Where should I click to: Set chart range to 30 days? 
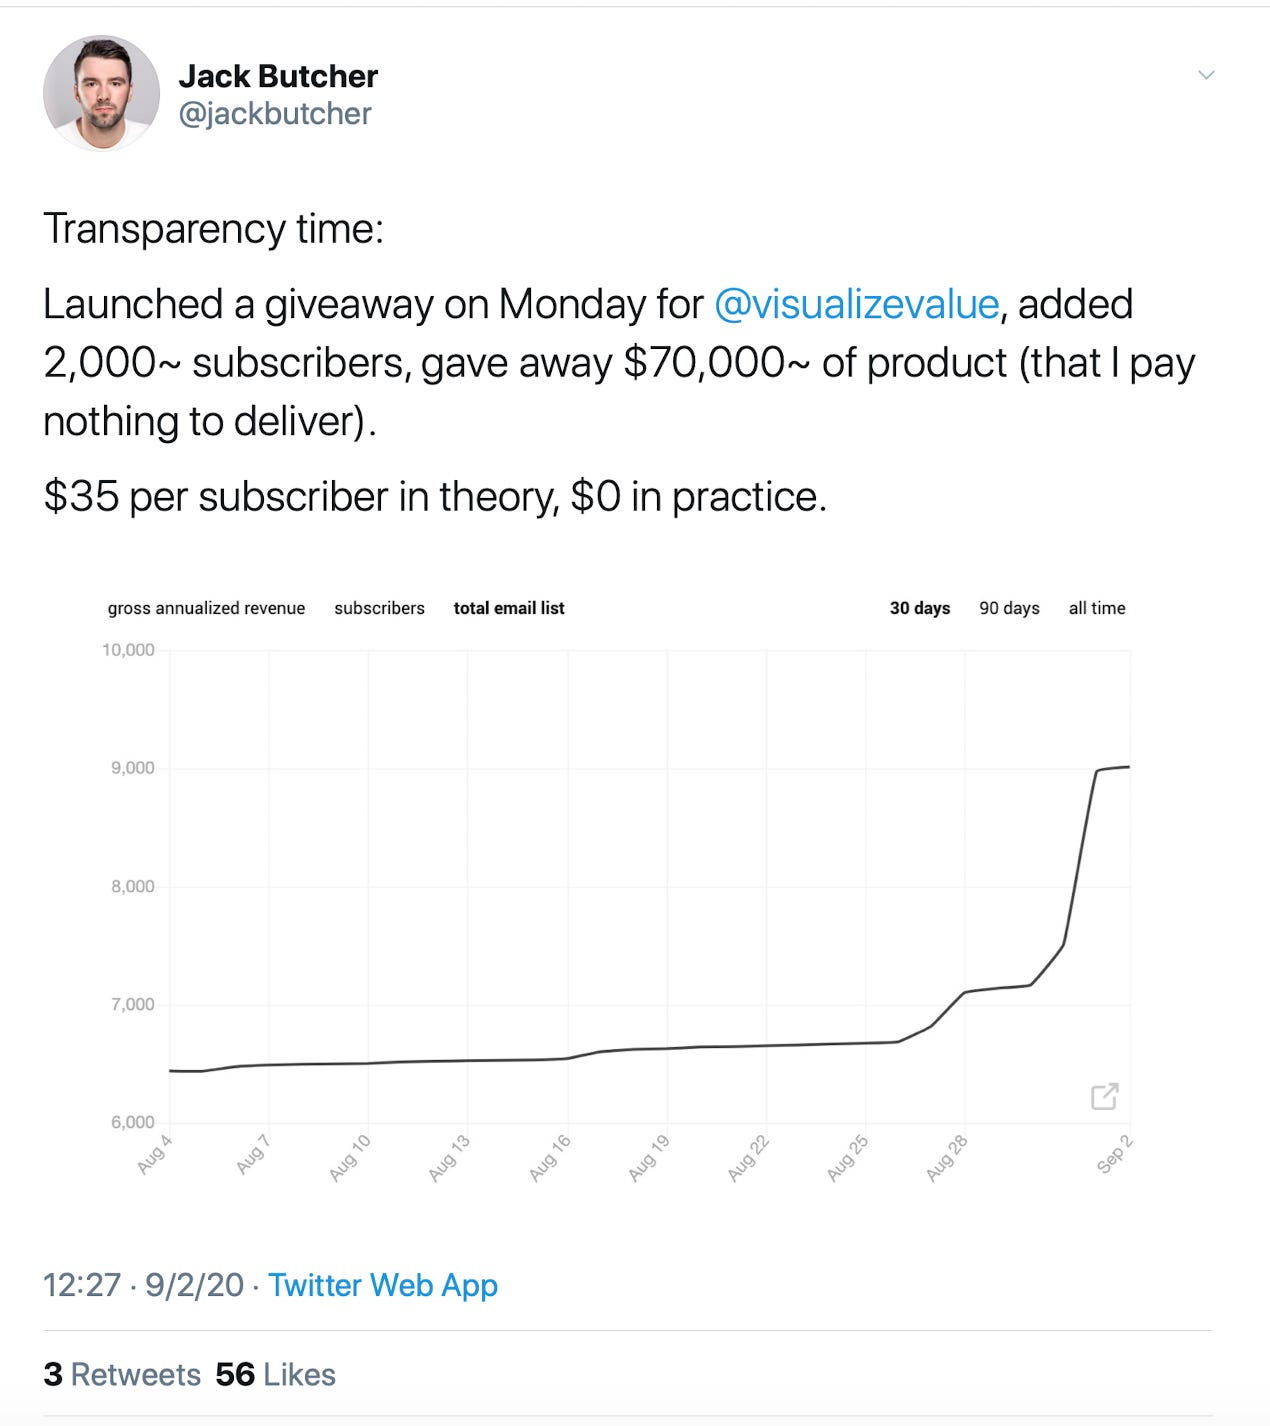click(x=920, y=608)
